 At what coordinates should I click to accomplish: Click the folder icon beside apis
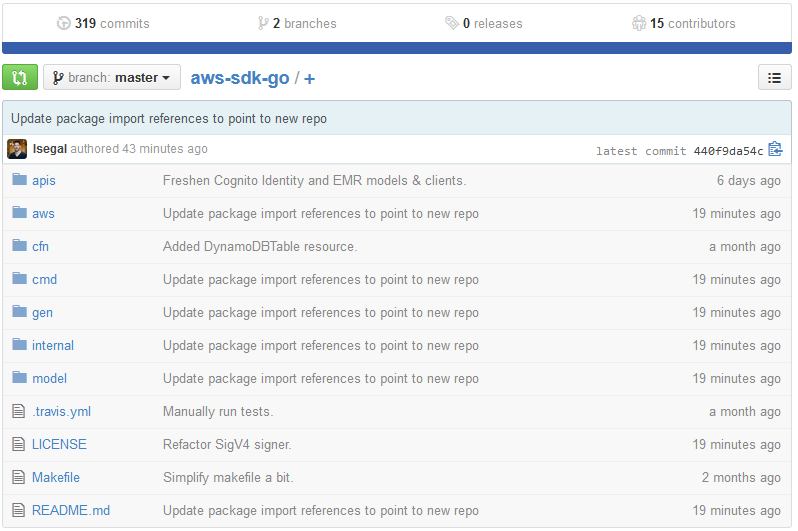click(19, 179)
